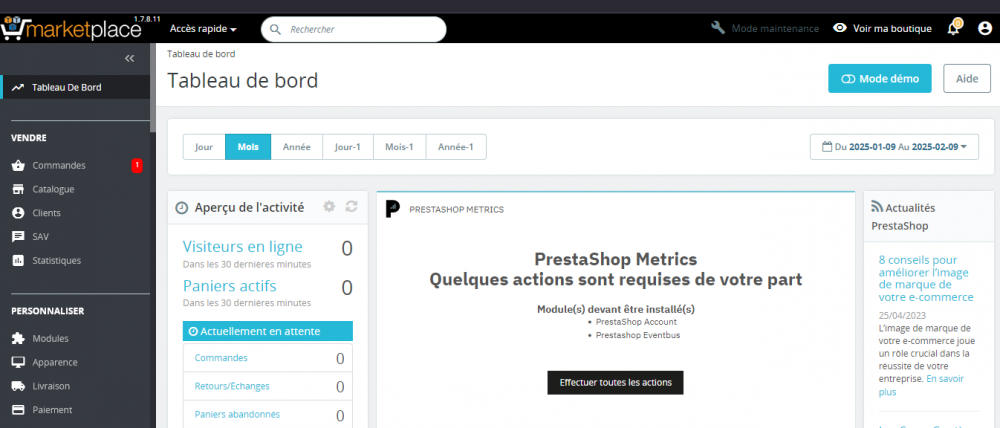1000x428 pixels.
Task: Click Effectuer toutes les actions button
Action: tap(615, 383)
